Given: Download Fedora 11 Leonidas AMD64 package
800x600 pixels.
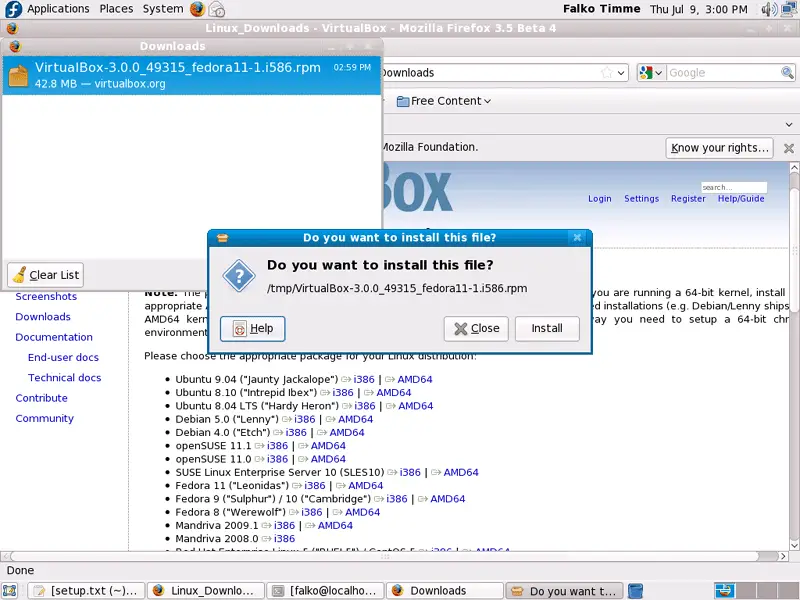Looking at the screenshot, I should coord(365,486).
